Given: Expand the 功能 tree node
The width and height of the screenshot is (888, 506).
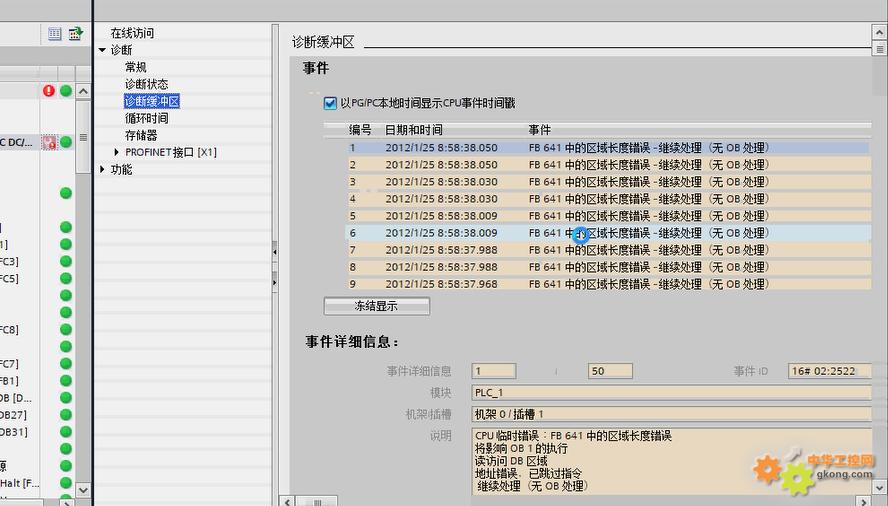Looking at the screenshot, I should [x=103, y=169].
